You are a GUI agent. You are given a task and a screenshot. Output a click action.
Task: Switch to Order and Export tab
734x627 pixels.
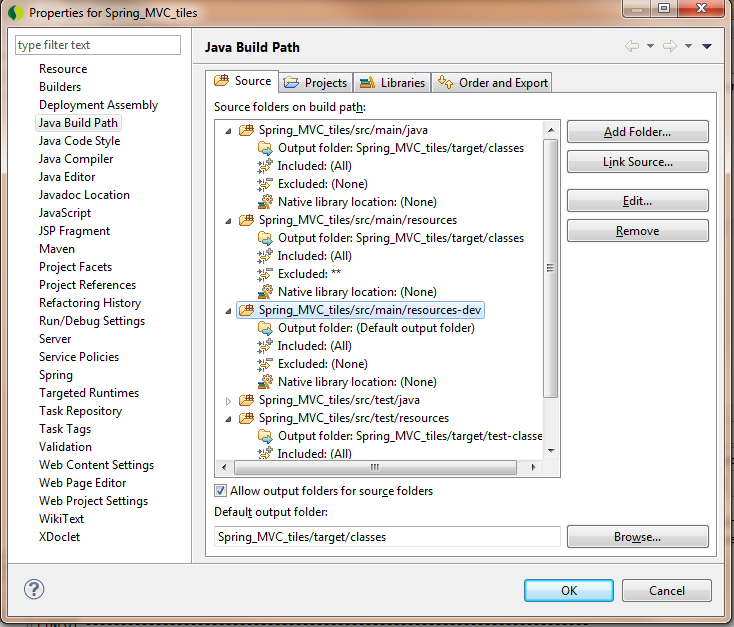click(492, 83)
